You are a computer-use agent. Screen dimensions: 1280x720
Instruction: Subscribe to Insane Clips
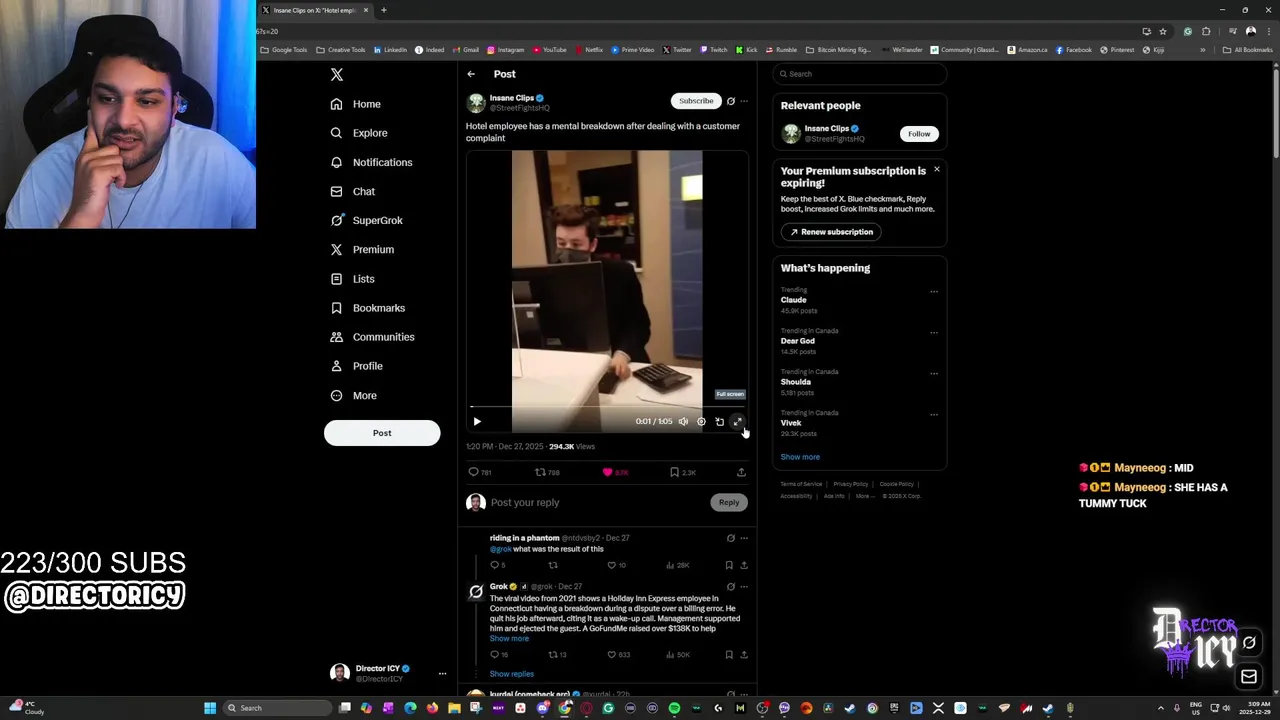coord(696,101)
